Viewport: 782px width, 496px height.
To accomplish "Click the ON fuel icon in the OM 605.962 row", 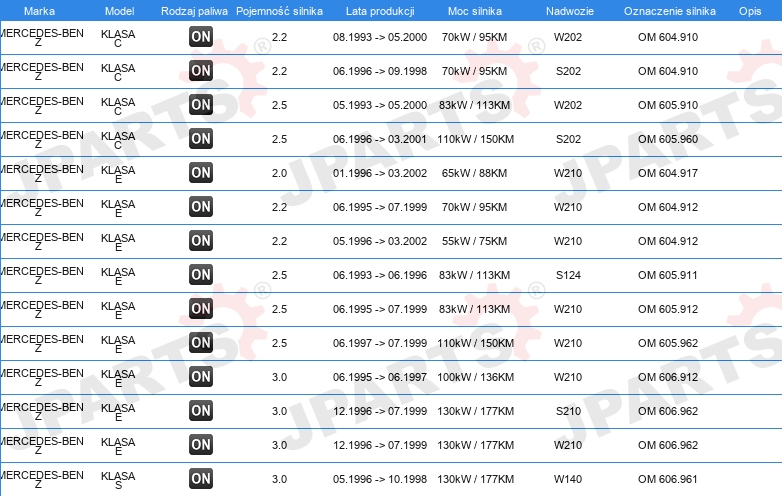I will [x=201, y=342].
